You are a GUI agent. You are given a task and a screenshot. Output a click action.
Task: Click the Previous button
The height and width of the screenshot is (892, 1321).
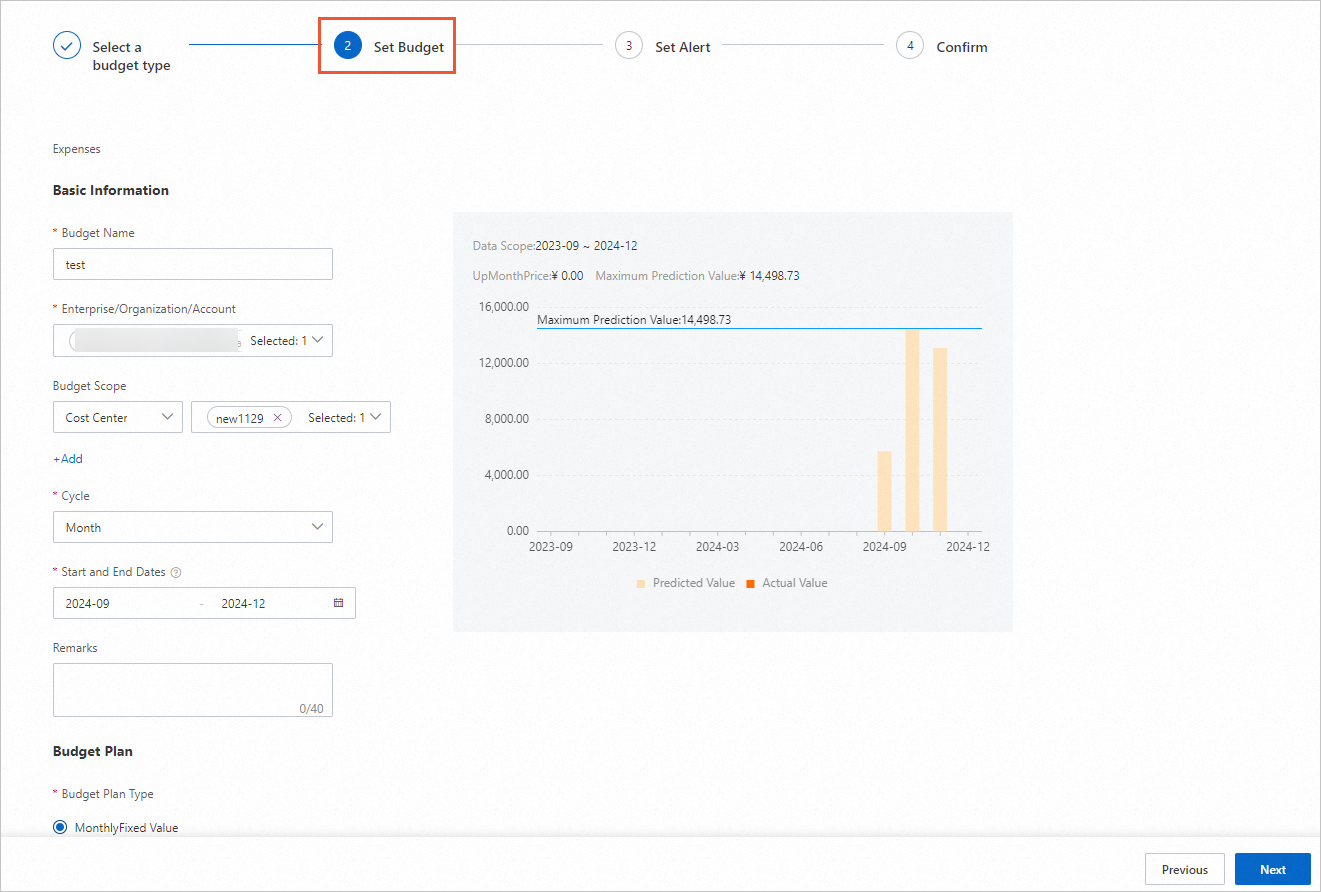(x=1185, y=870)
